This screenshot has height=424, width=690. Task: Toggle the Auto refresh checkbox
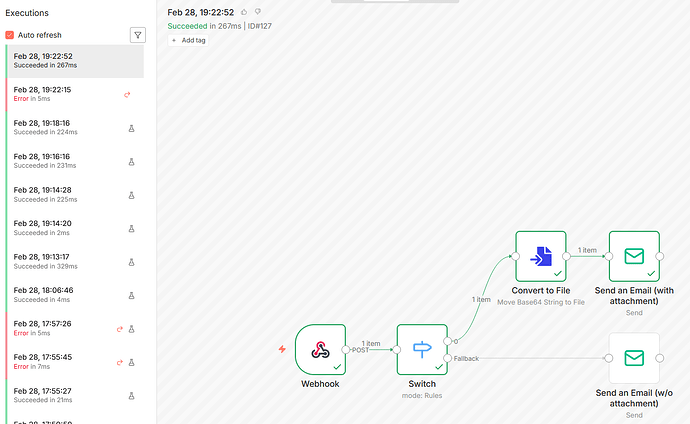click(9, 35)
